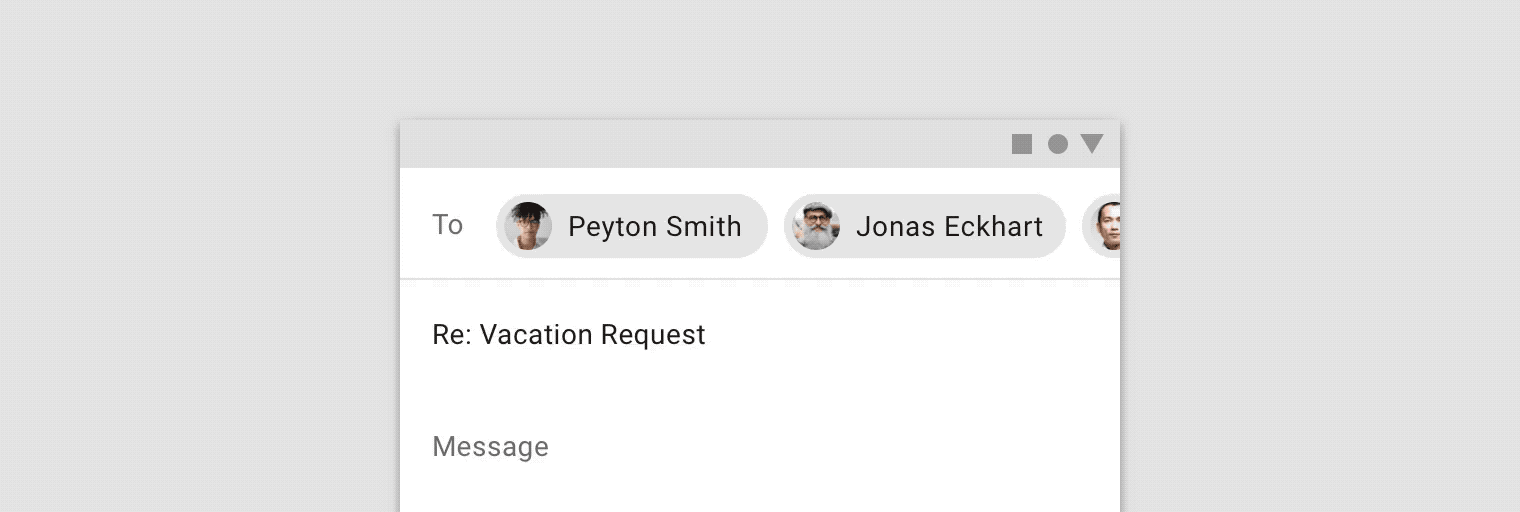The height and width of the screenshot is (512, 1520).
Task: Click the divider line under the recipients row
Action: (x=760, y=279)
